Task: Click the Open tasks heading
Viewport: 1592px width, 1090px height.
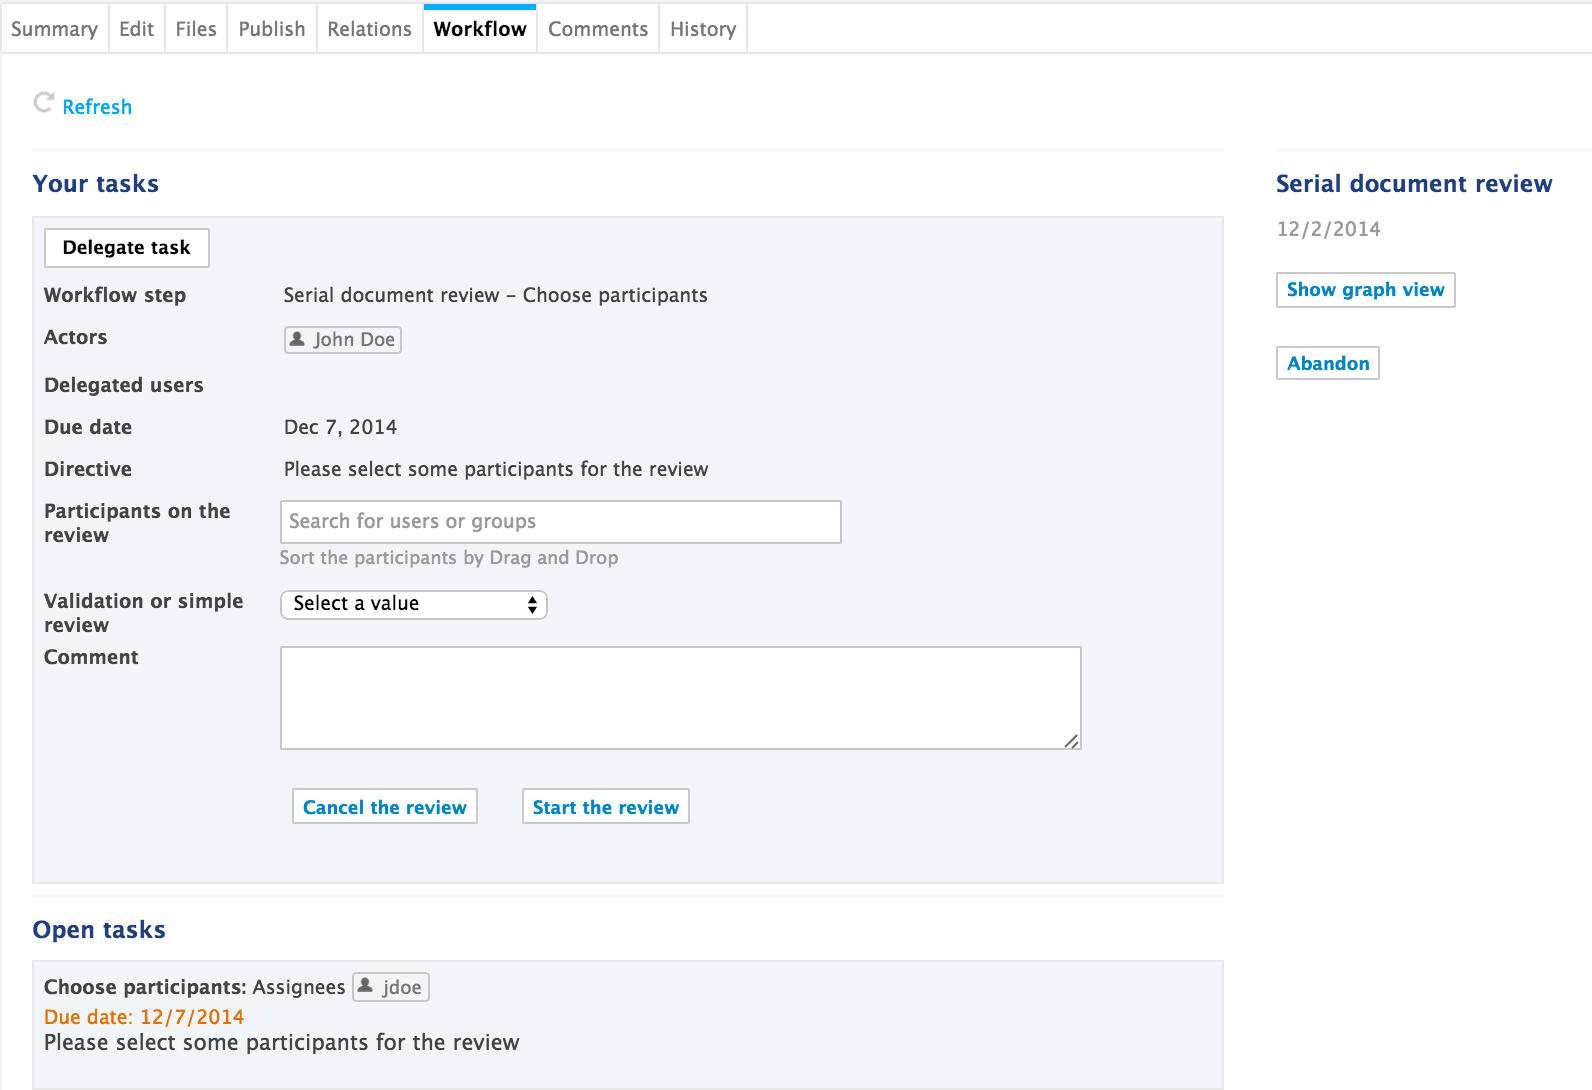Action: [x=99, y=930]
